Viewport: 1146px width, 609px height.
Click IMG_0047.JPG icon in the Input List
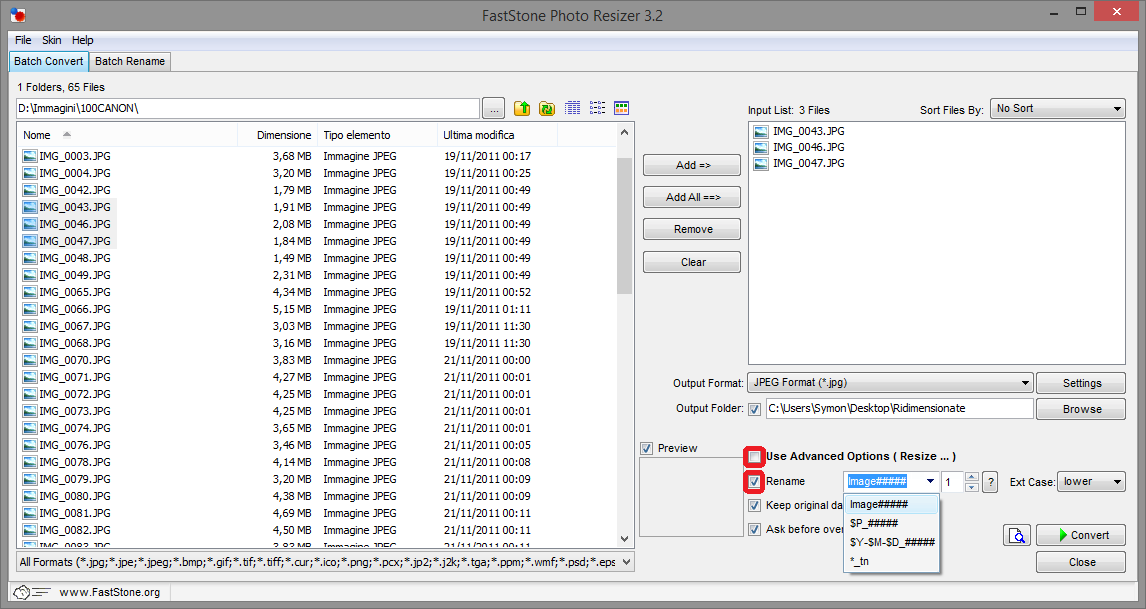click(x=761, y=164)
